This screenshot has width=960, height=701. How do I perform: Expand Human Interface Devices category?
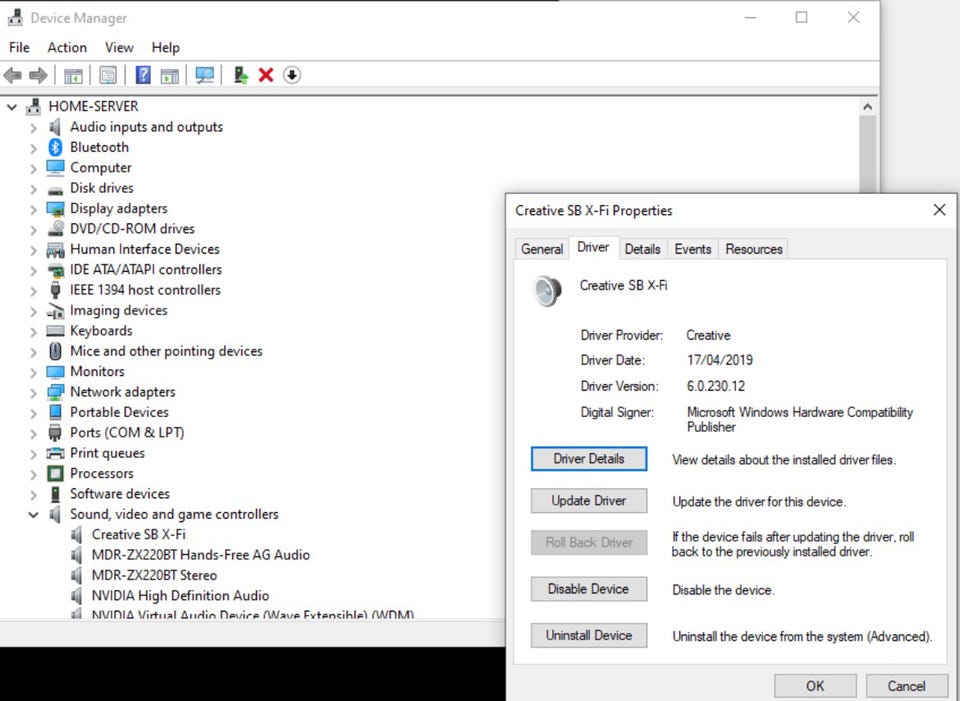click(x=33, y=250)
